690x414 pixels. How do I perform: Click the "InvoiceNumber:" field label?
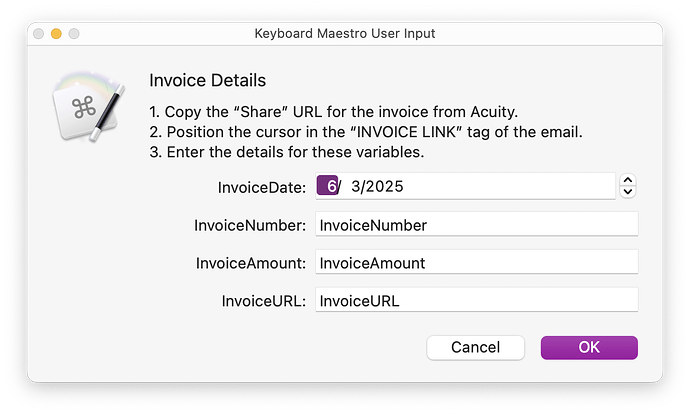click(250, 225)
